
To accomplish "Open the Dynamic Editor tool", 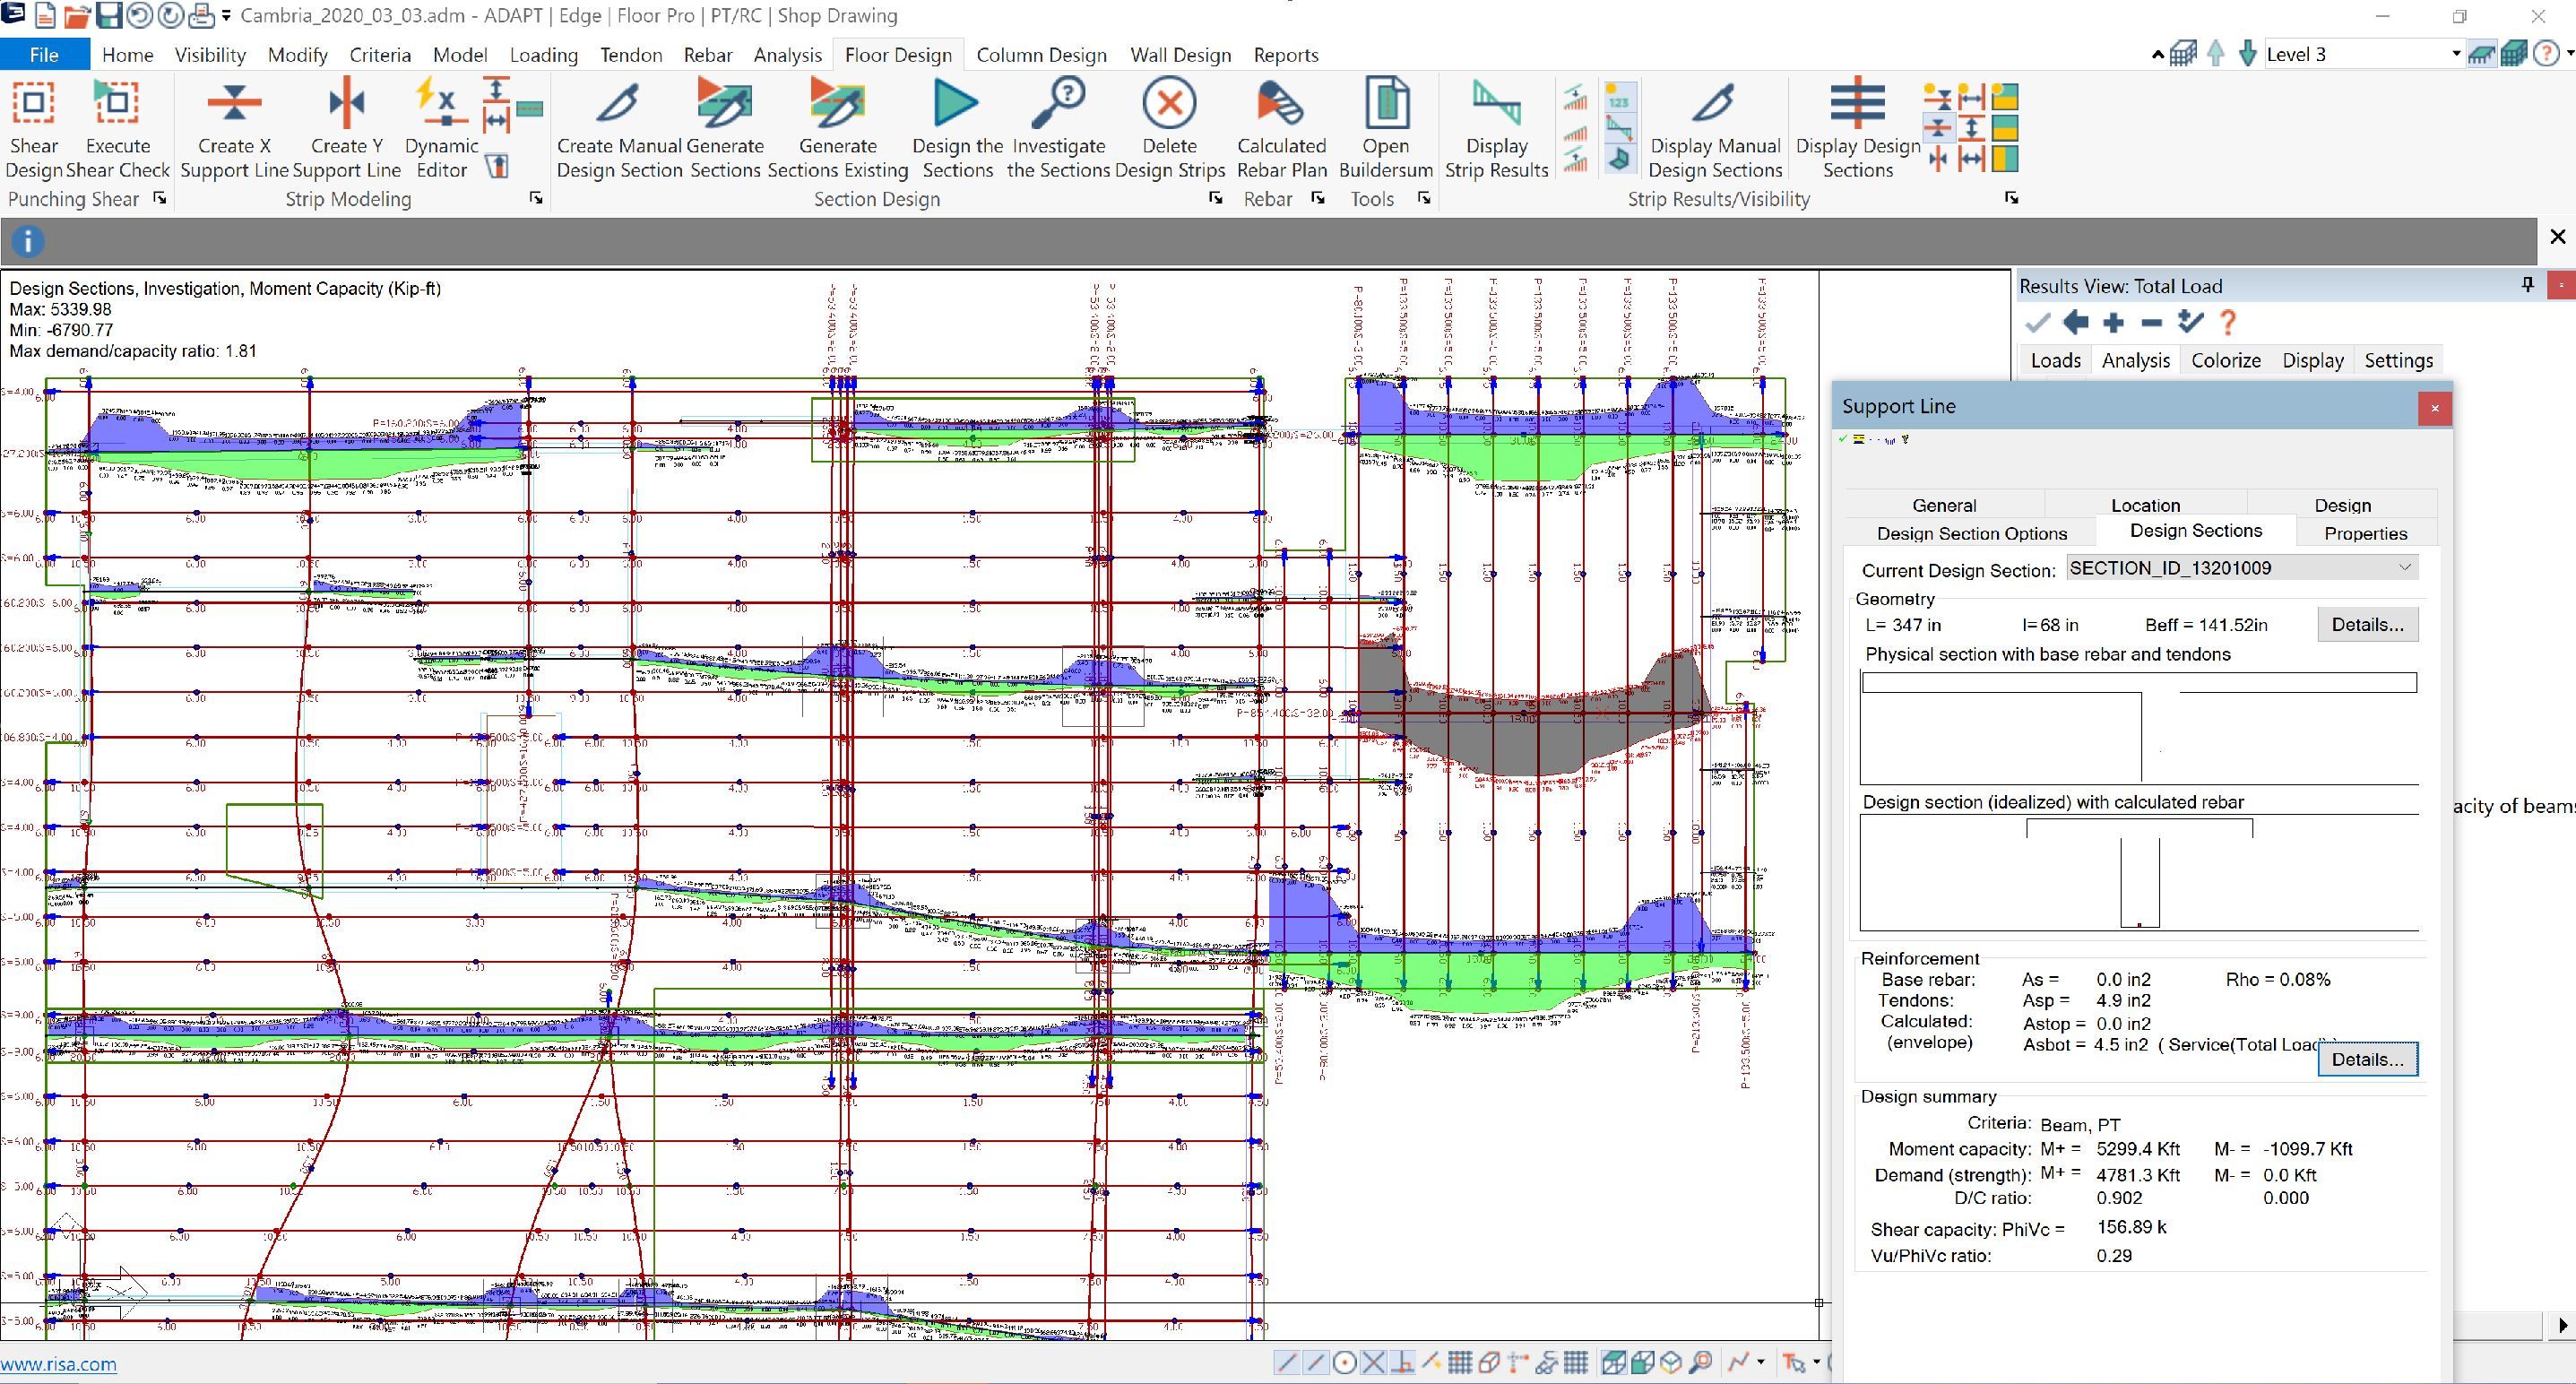I will 440,103.
